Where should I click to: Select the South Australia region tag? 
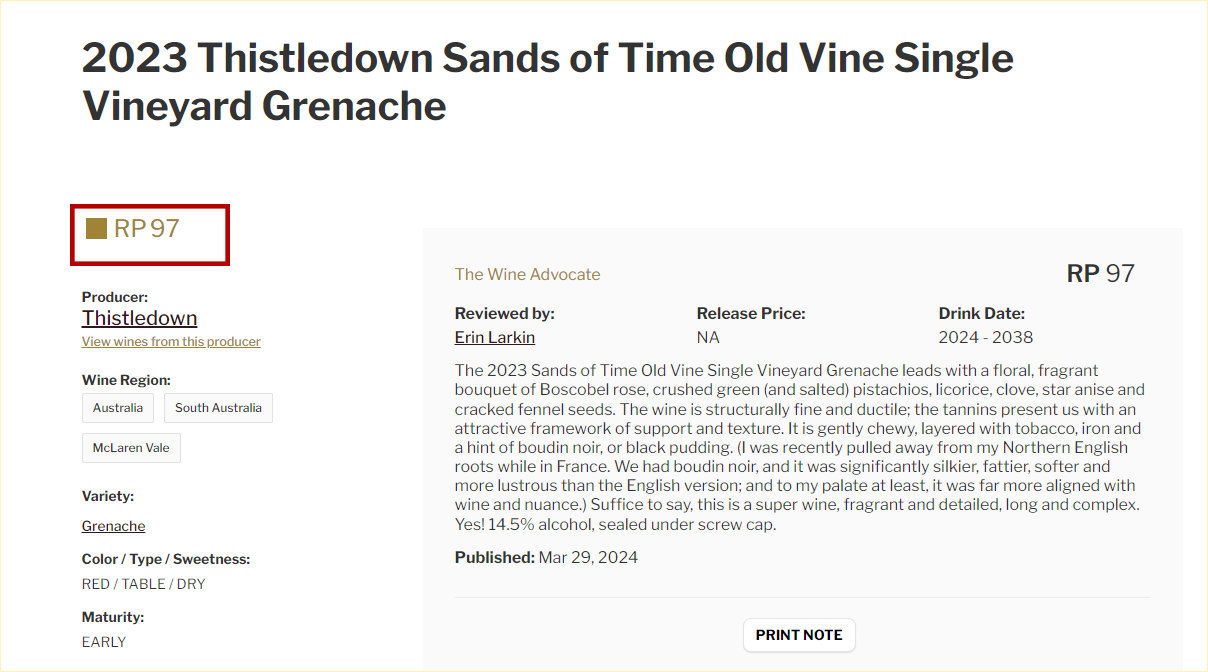[x=218, y=408]
